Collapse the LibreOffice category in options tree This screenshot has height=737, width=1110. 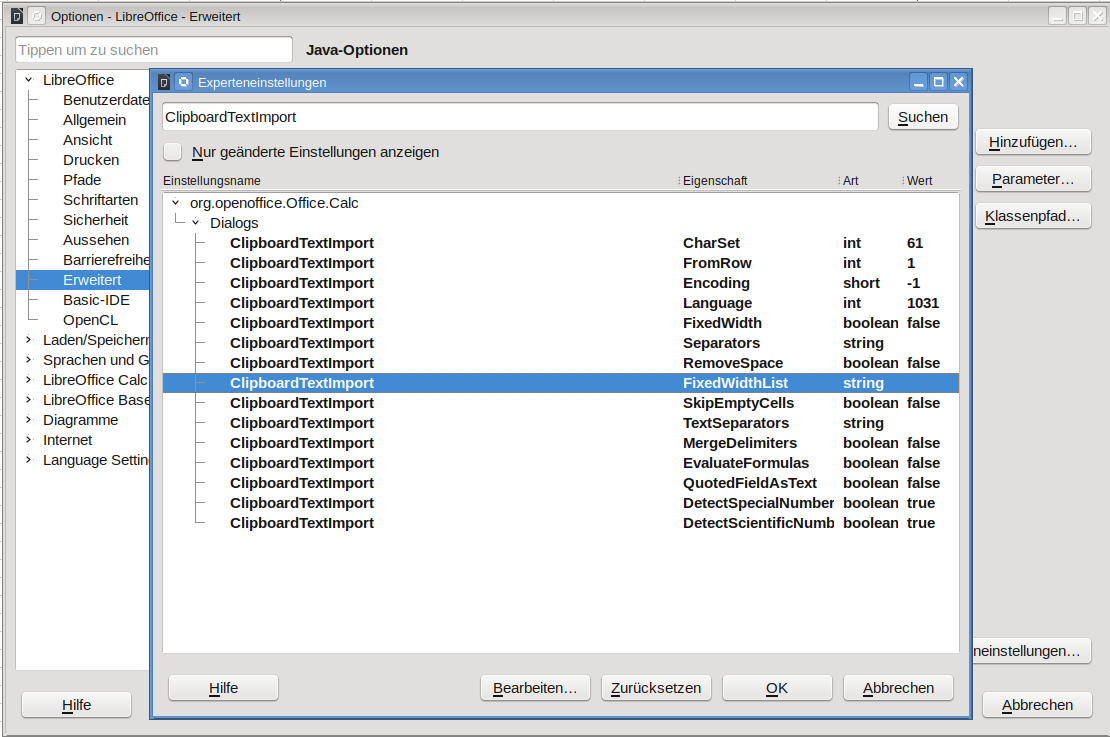(28, 80)
